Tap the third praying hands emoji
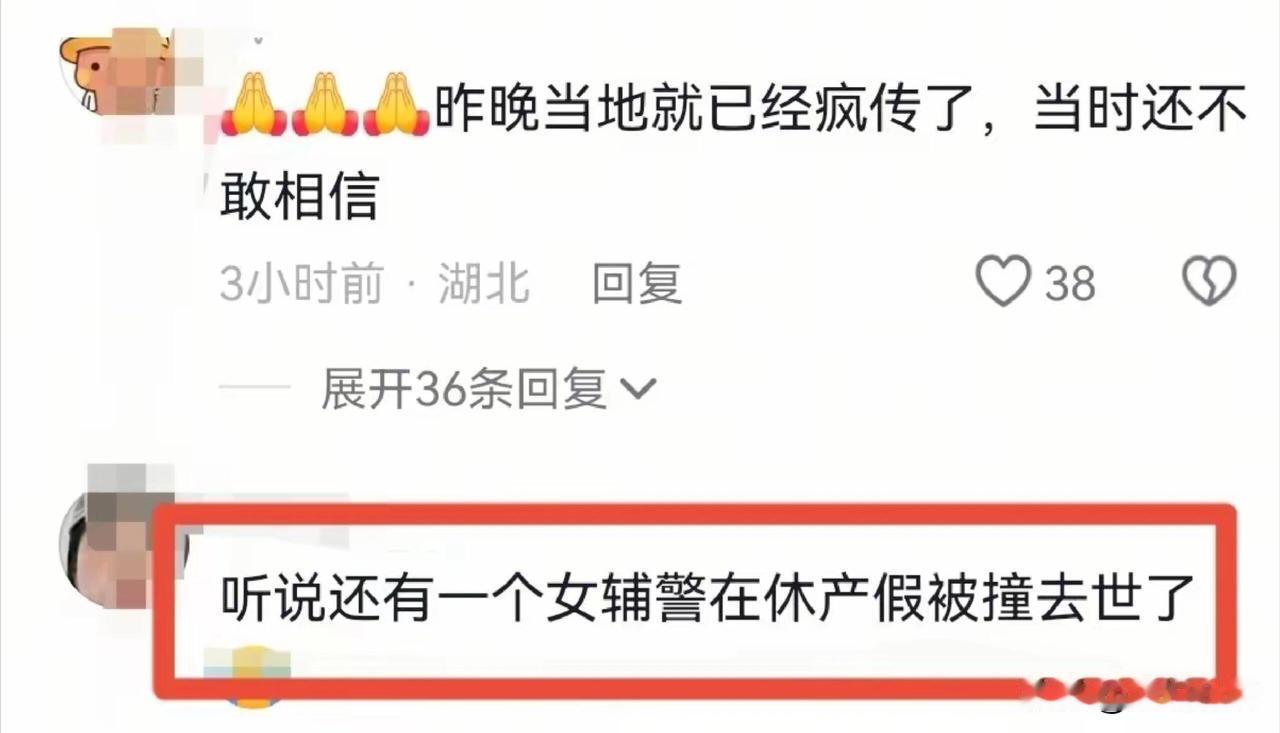Viewport: 1280px width, 733px height. click(x=397, y=104)
